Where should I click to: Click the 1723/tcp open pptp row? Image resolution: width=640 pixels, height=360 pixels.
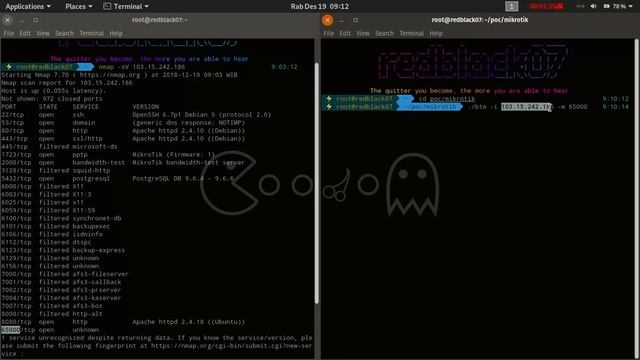108,155
